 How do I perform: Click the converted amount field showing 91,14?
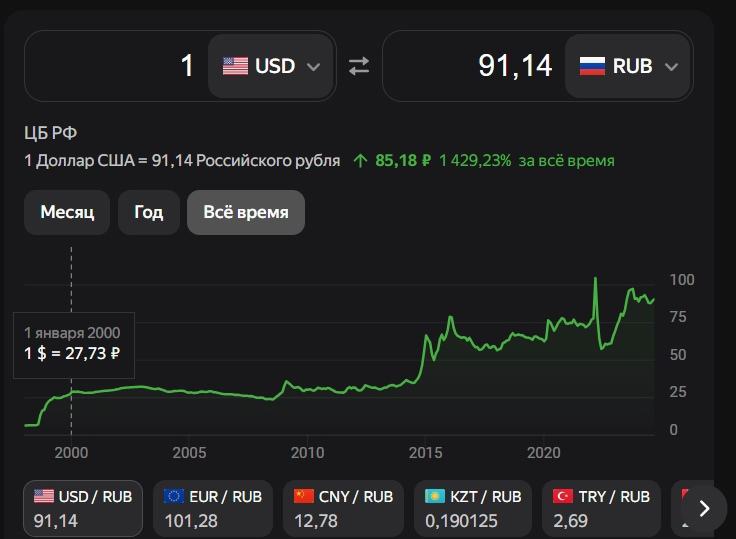pyautogui.click(x=472, y=66)
